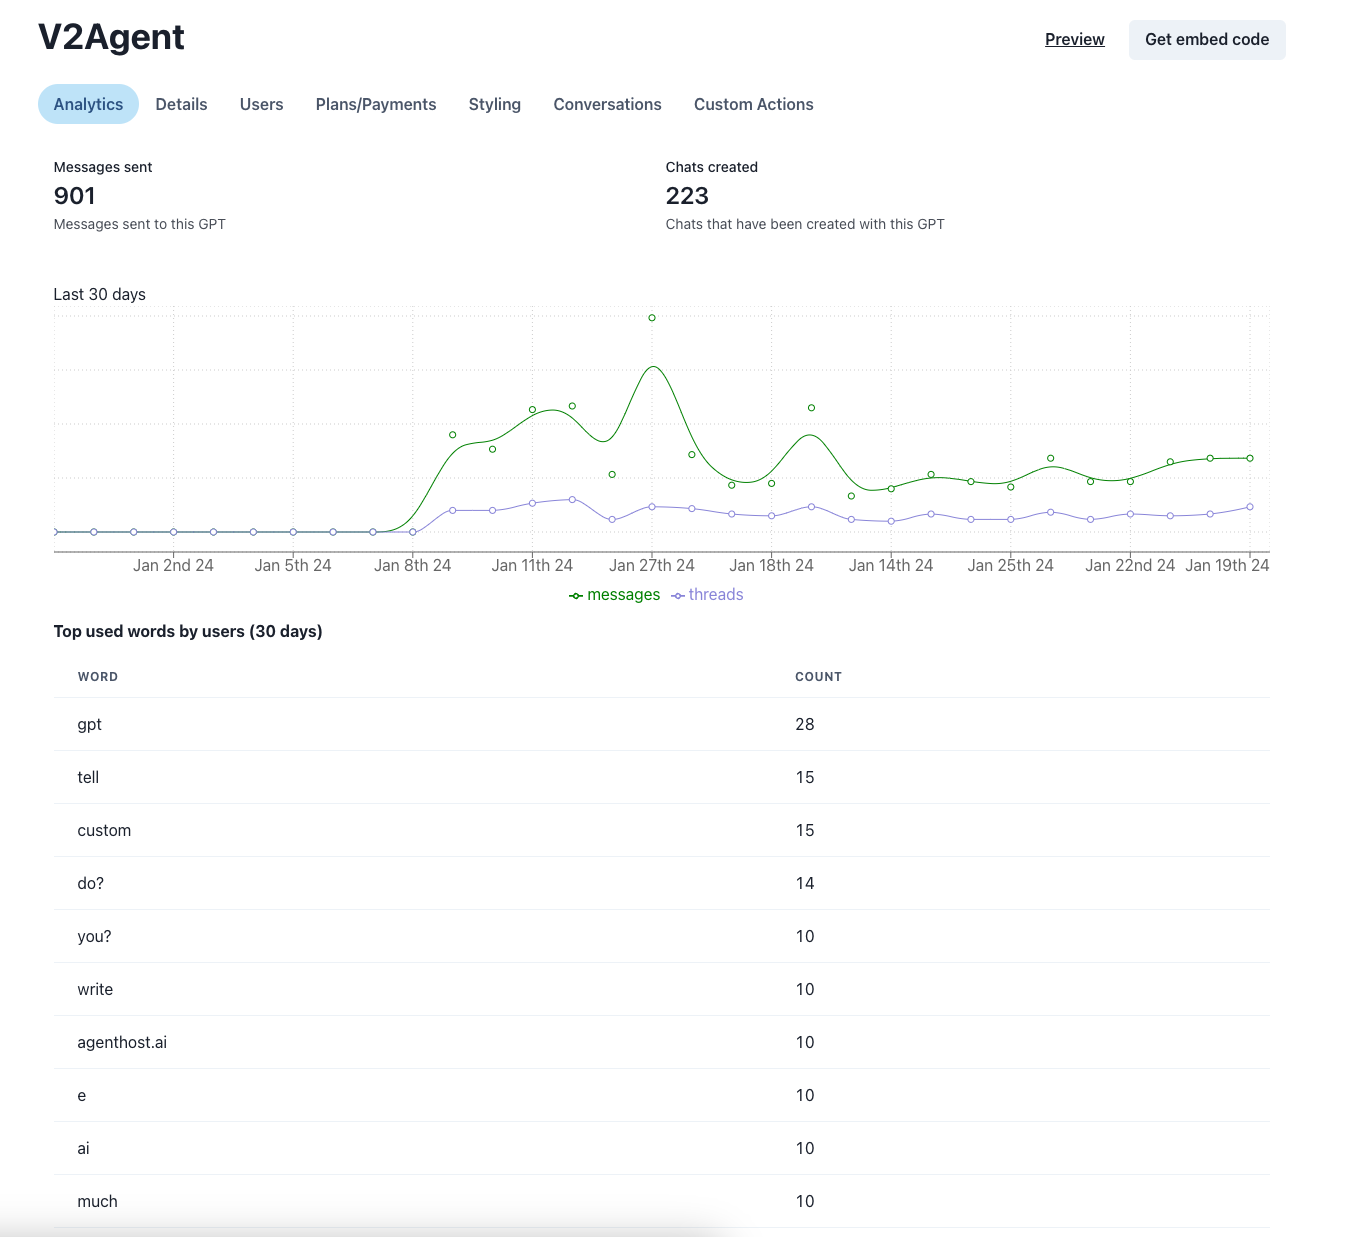Screen dimensions: 1369x1237
Task: Click the Preview link
Action: (1075, 39)
